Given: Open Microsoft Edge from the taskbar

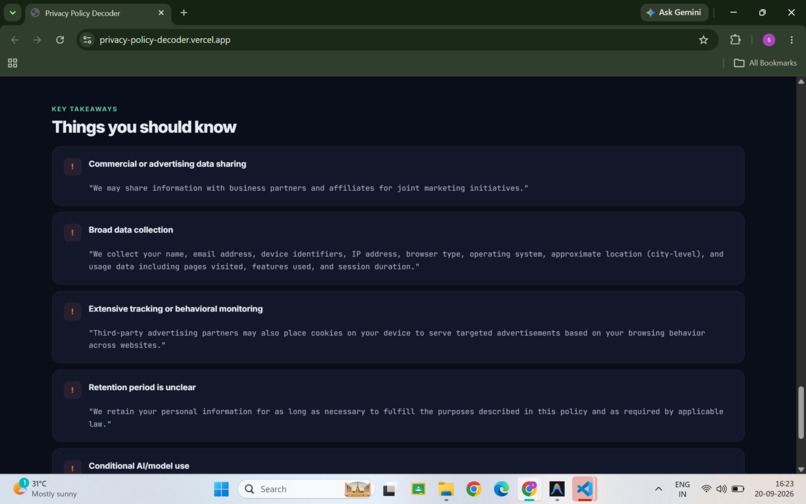Looking at the screenshot, I should (x=501, y=489).
